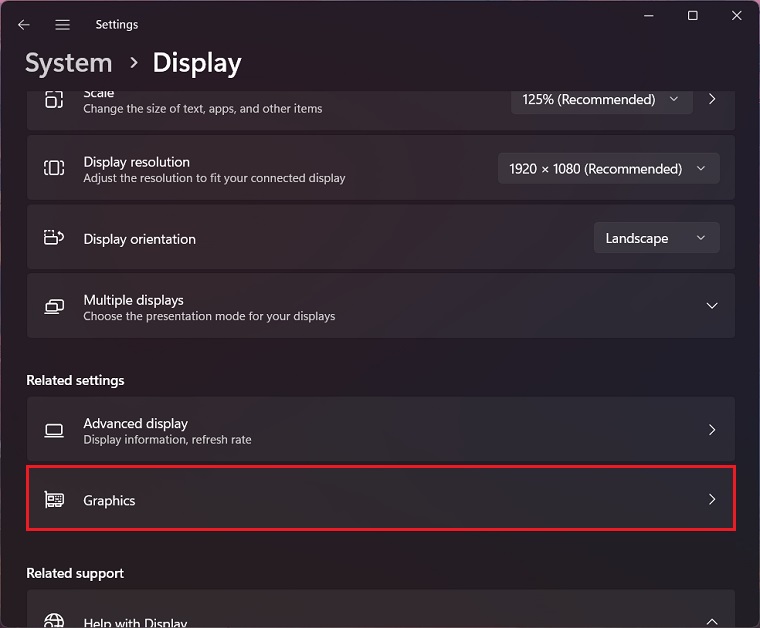This screenshot has height=628, width=760.
Task: Click the Display orientation icon
Action: [x=54, y=238]
